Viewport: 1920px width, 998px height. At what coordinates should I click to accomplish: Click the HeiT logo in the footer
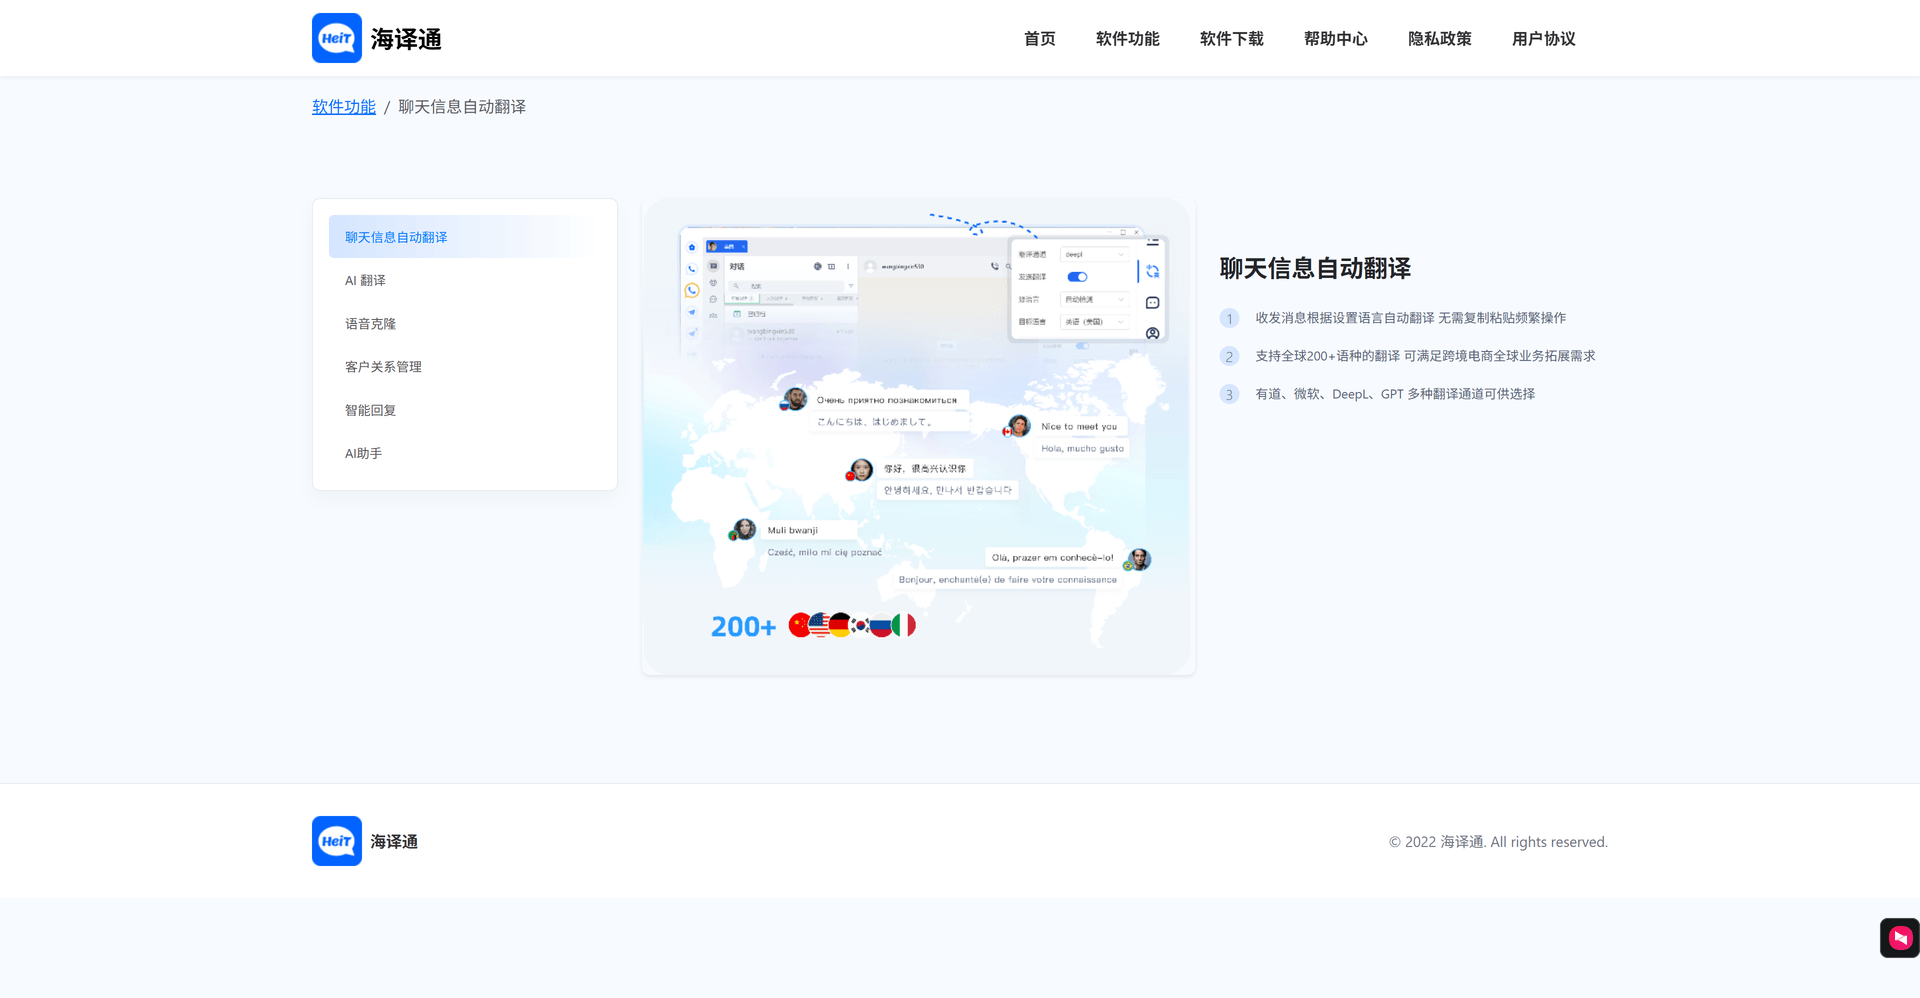point(337,841)
